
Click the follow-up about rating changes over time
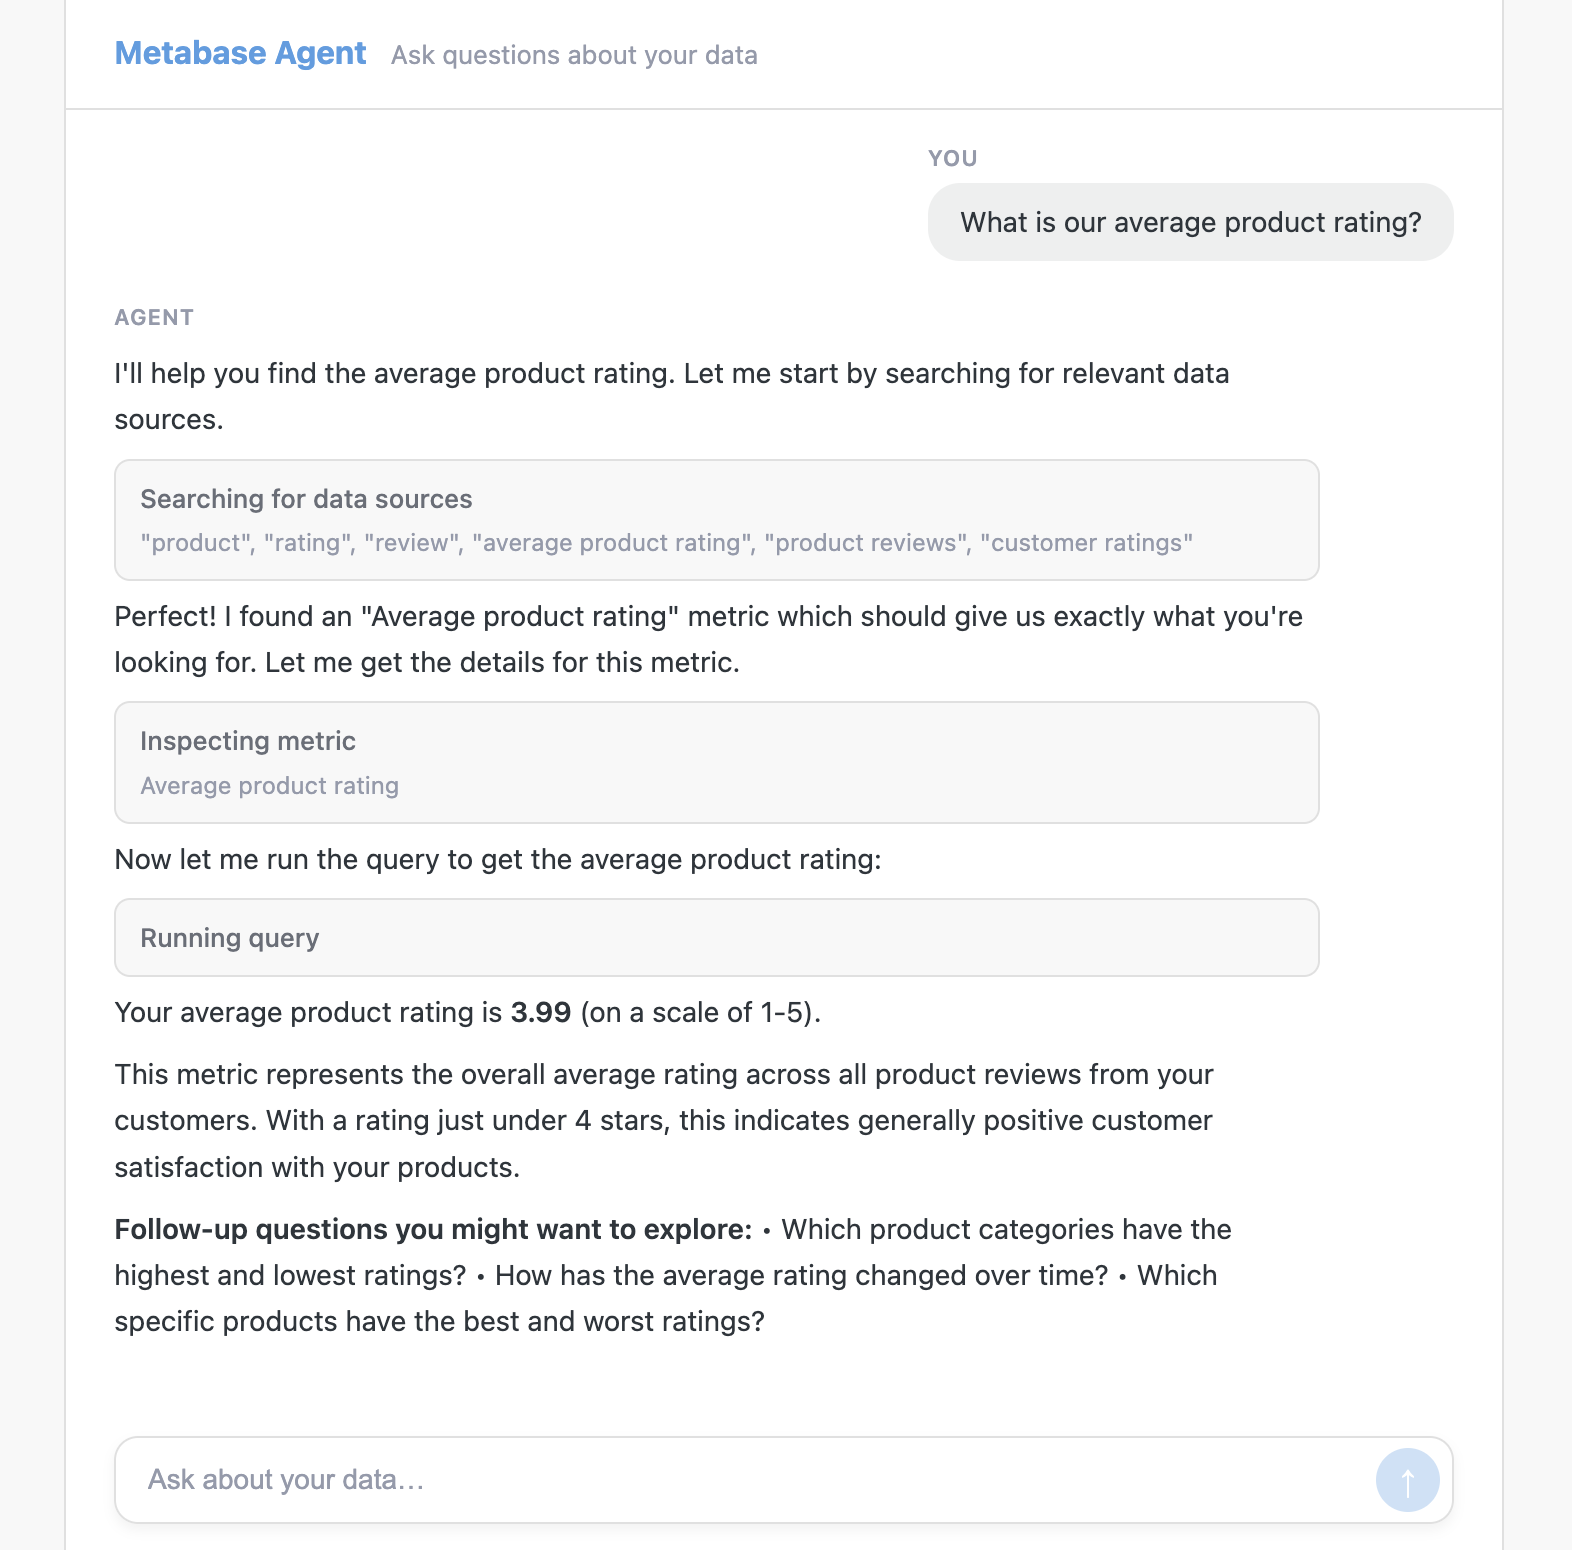tap(800, 1275)
